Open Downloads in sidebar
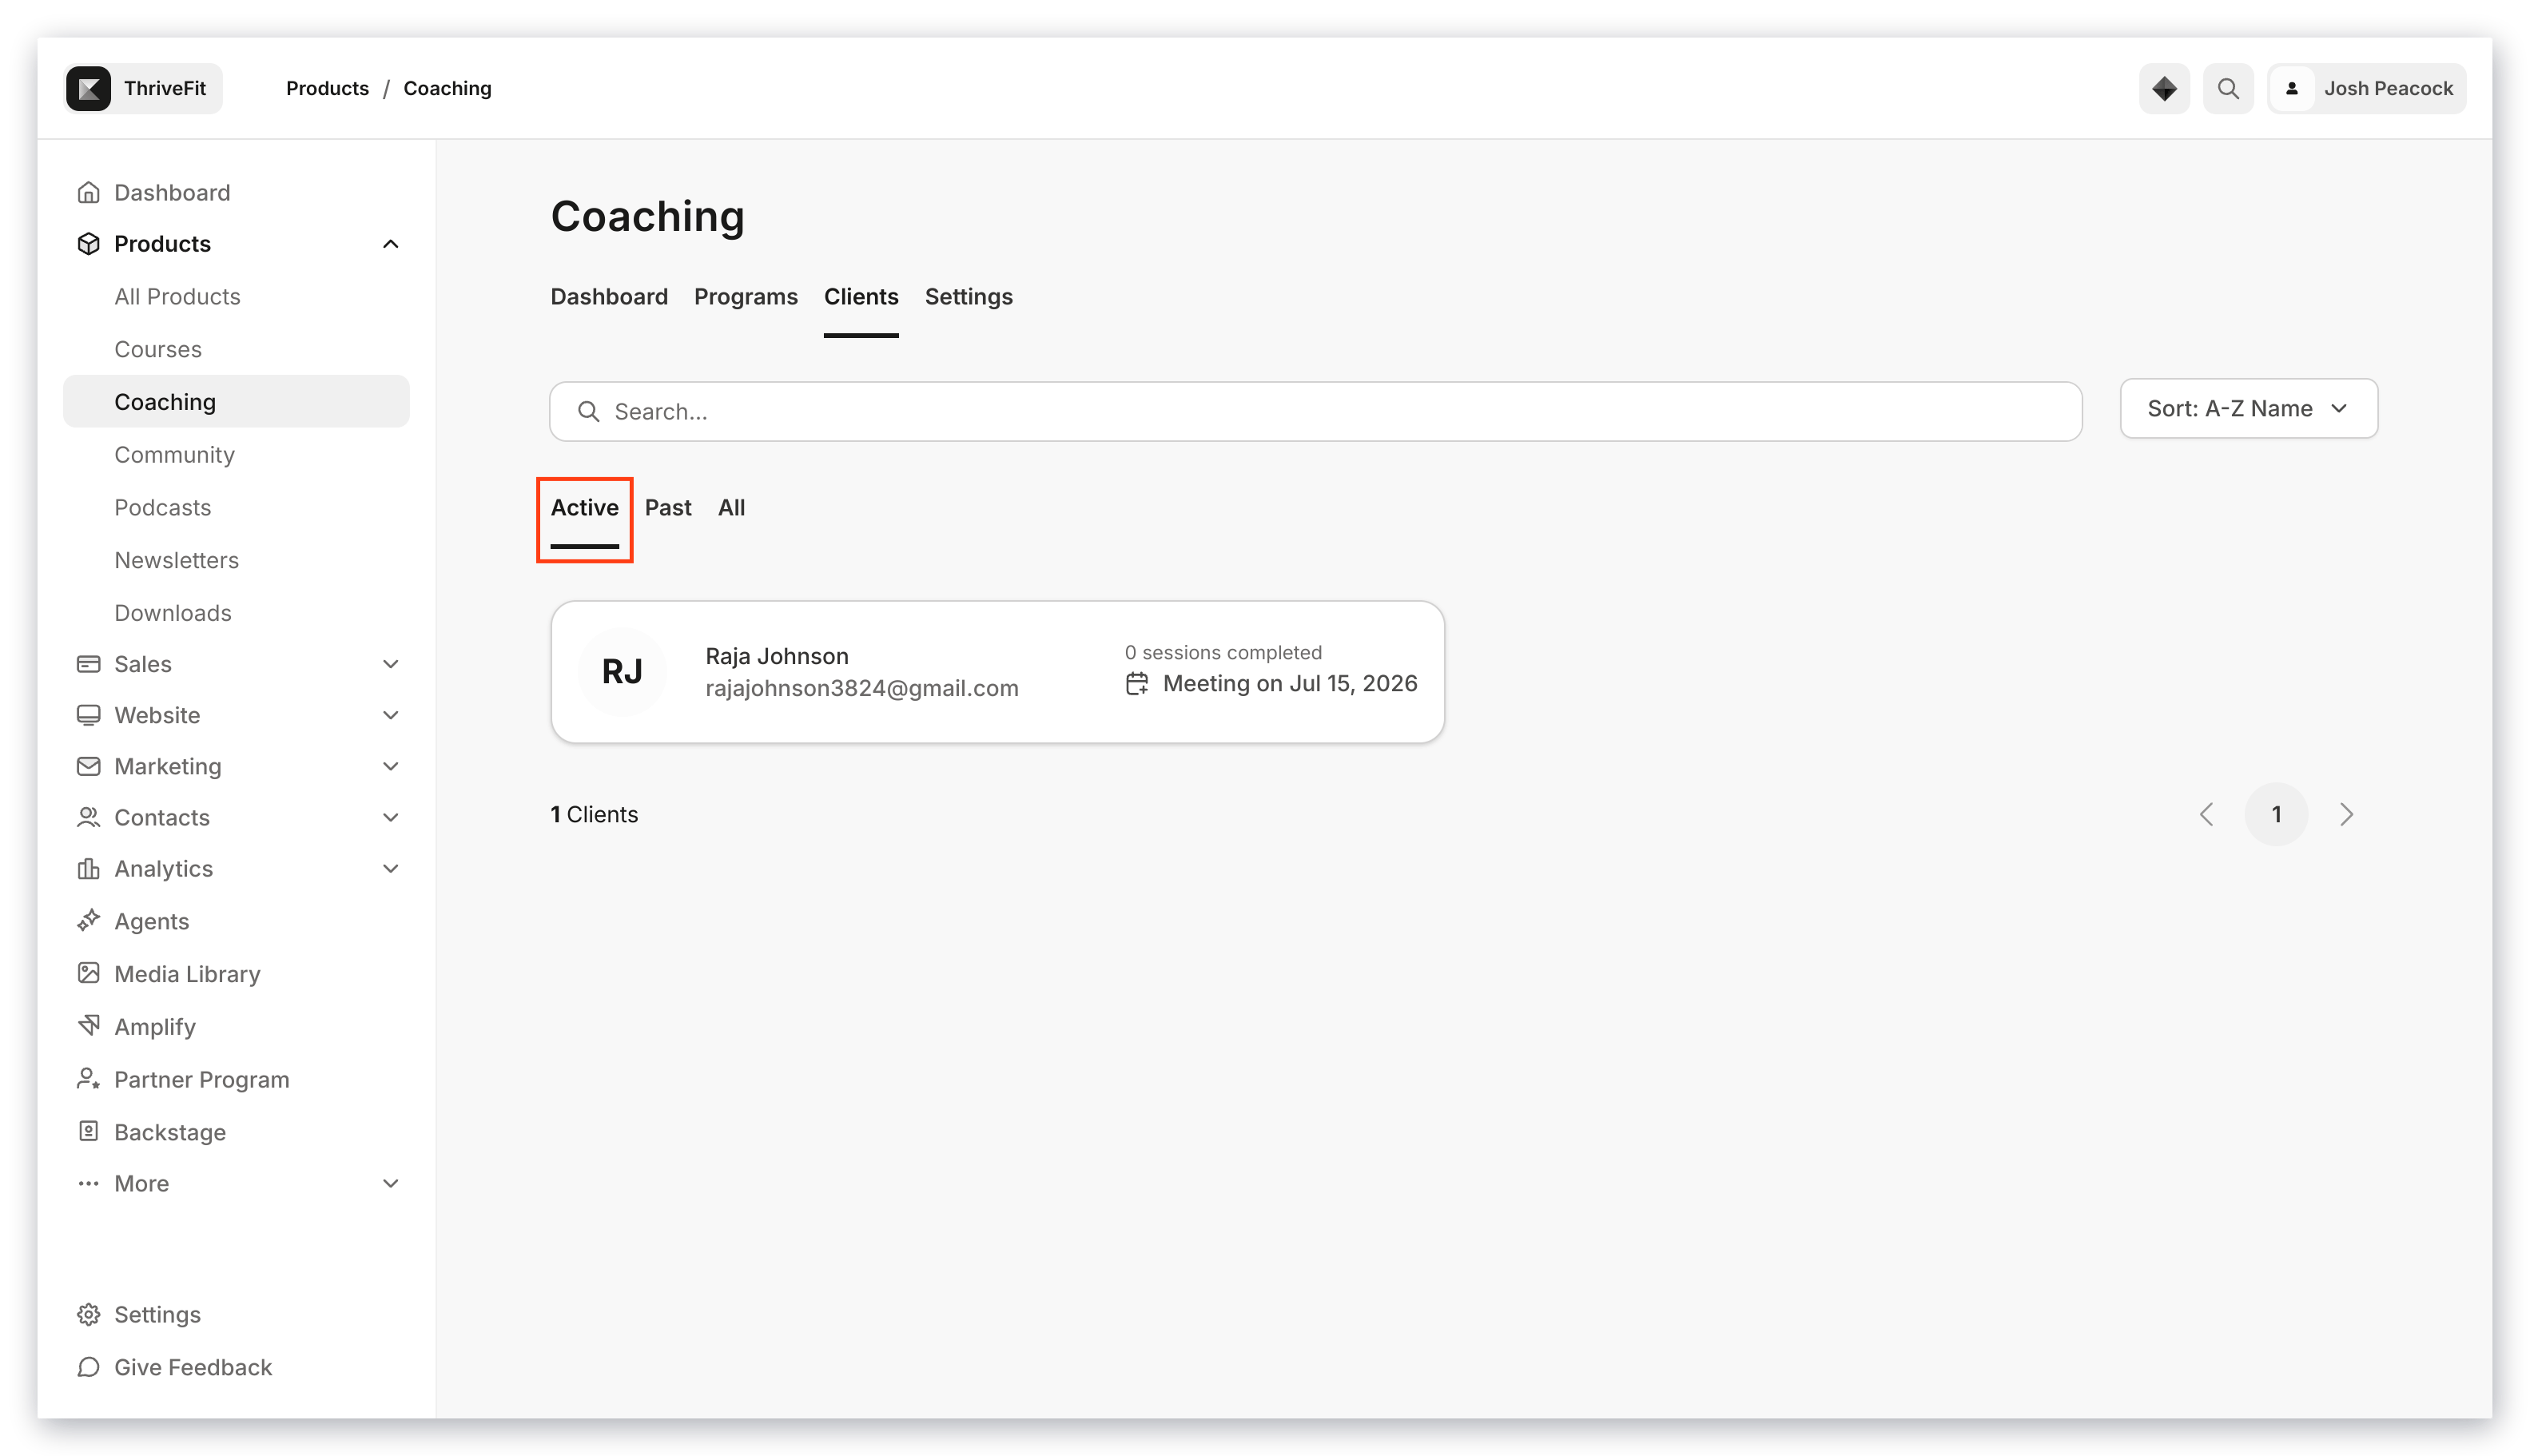Screen dimensions: 2530x1456 coord(172,613)
